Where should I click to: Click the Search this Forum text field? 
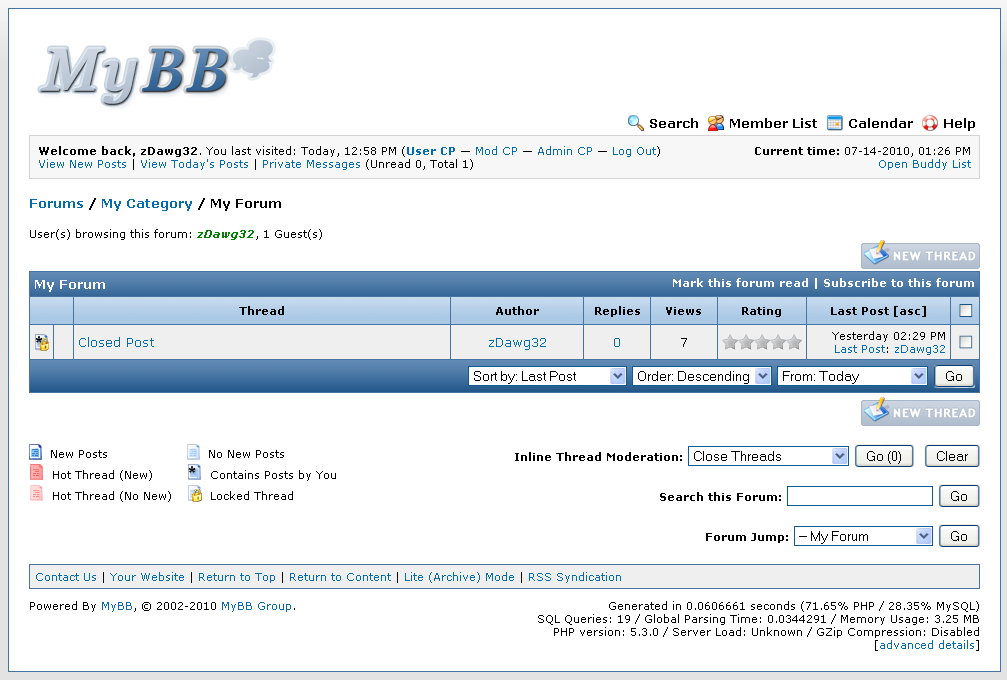click(859, 496)
